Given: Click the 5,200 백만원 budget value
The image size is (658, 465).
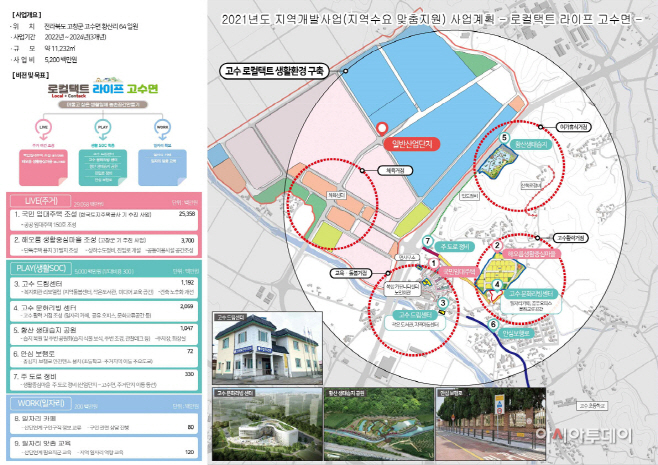Looking at the screenshot, I should (x=61, y=60).
